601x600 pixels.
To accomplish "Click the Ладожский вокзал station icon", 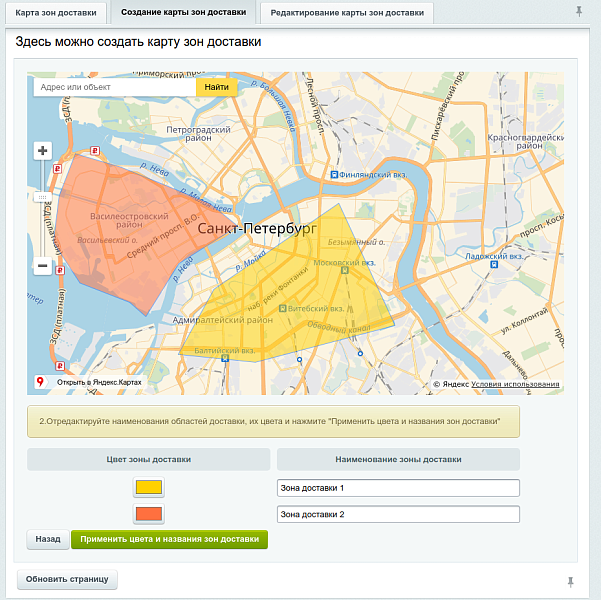I will (x=468, y=256).
